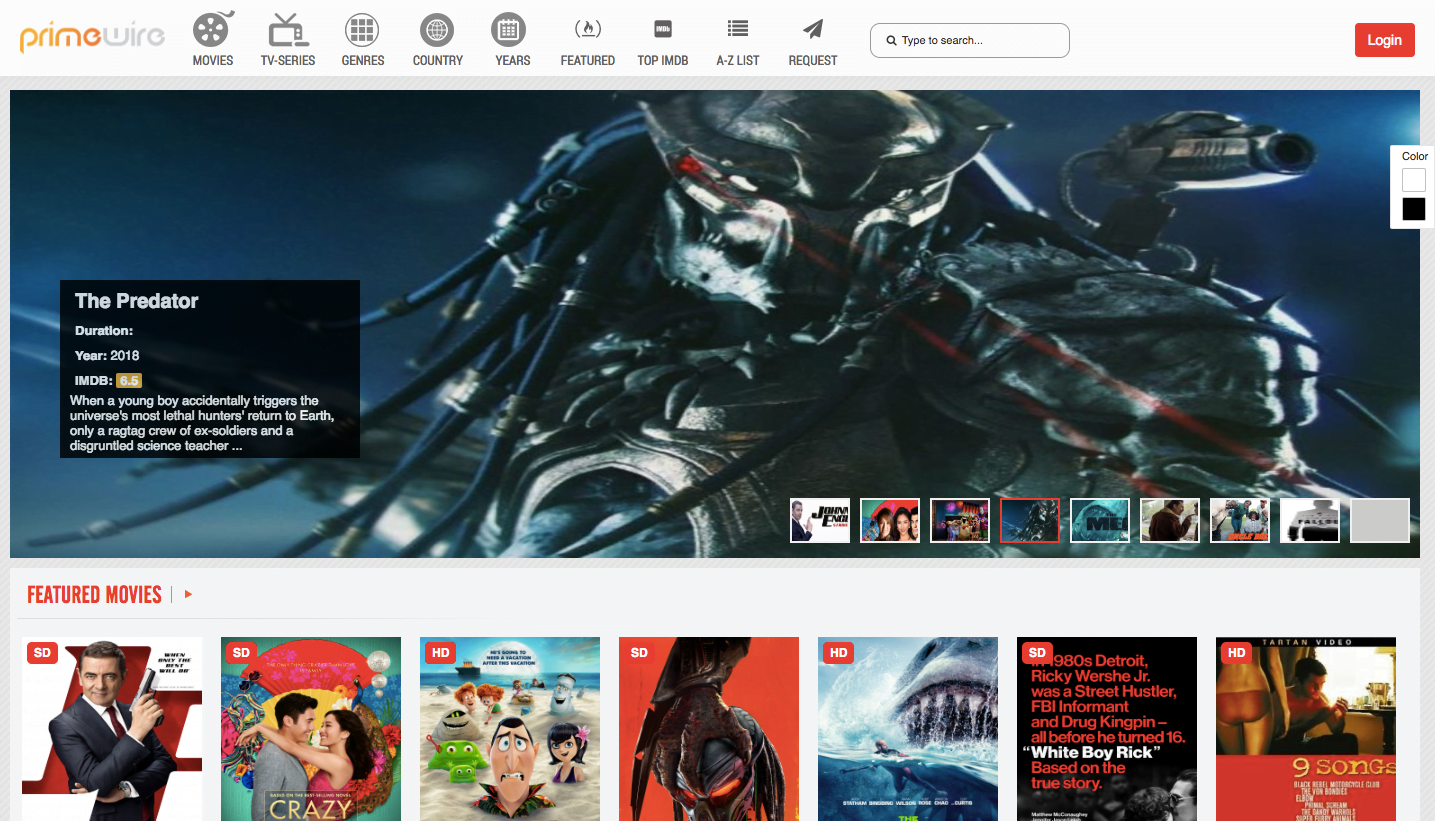Click the YEARS menu label
1435x821 pixels.
tap(513, 60)
